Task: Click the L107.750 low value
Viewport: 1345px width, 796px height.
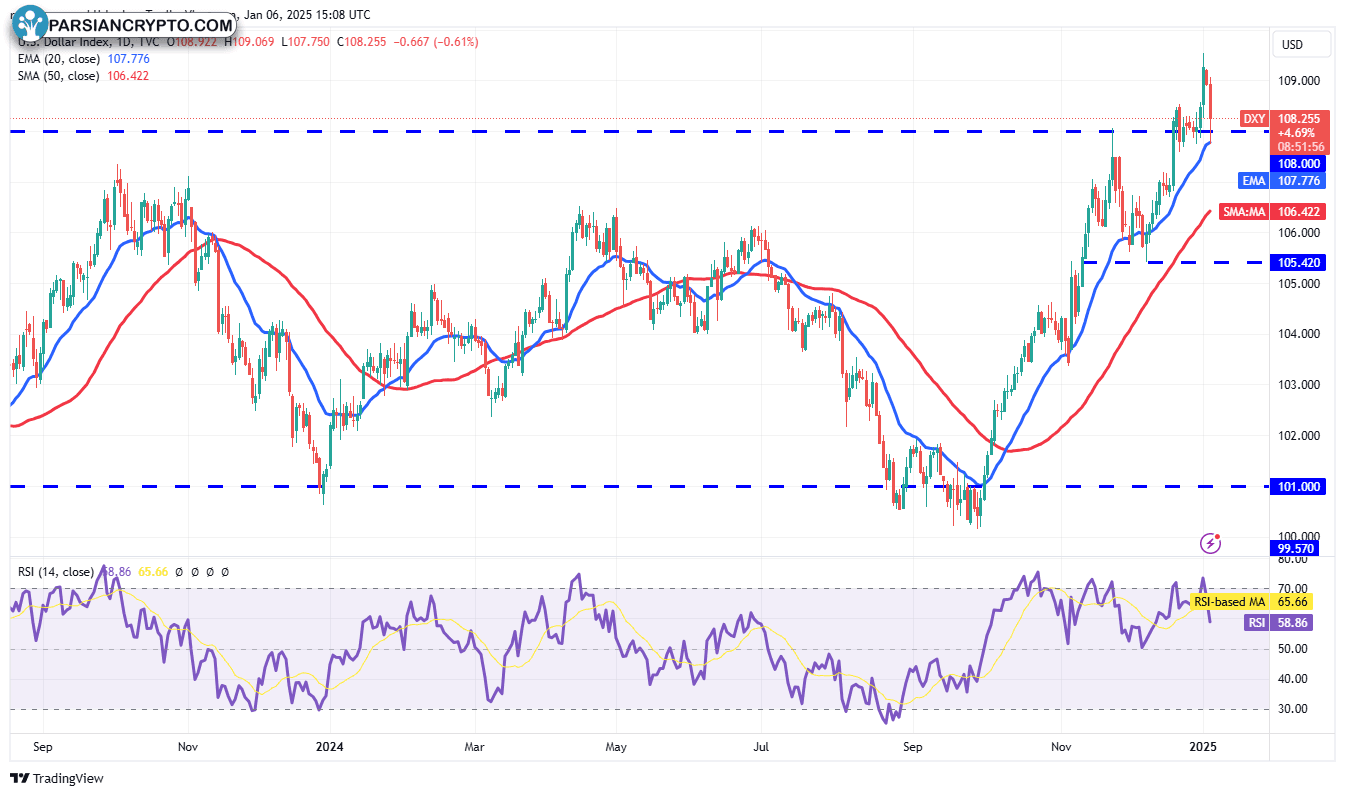Action: click(x=307, y=42)
